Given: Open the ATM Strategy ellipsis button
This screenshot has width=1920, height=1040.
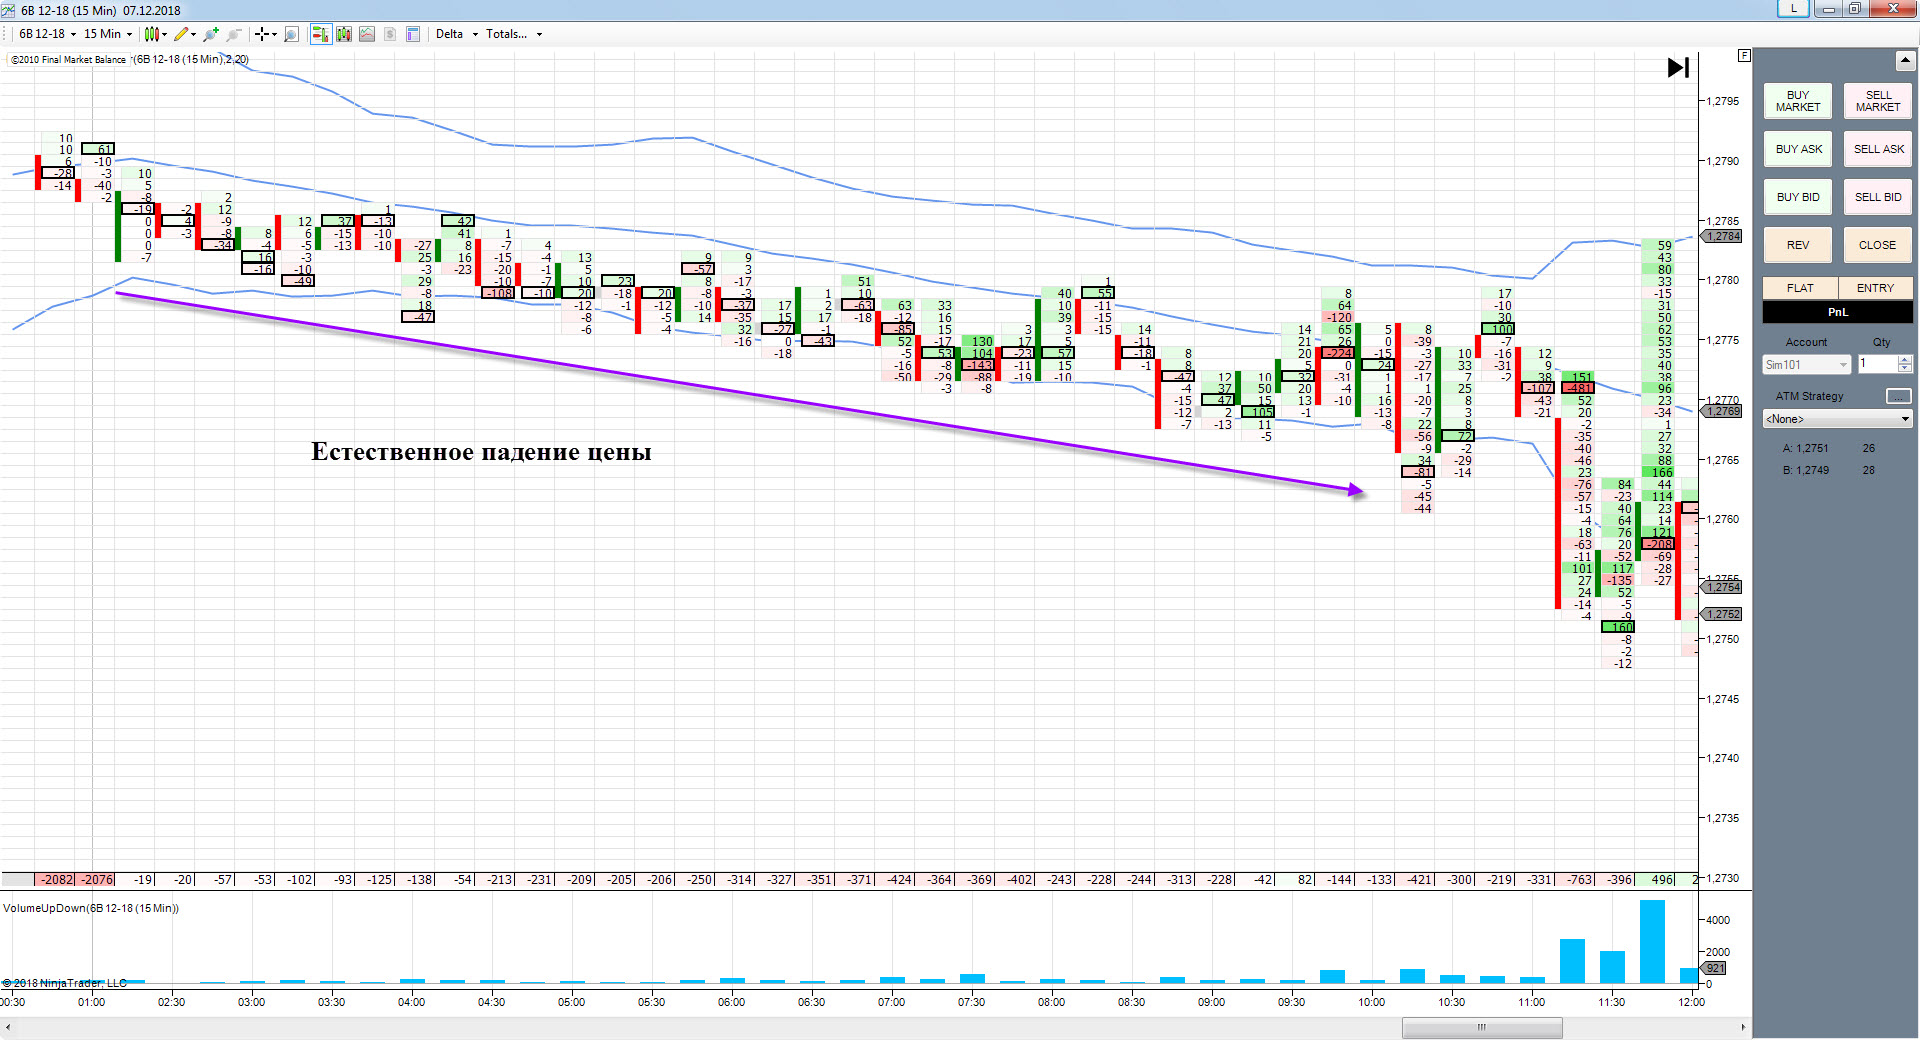Looking at the screenshot, I should coord(1898,397).
